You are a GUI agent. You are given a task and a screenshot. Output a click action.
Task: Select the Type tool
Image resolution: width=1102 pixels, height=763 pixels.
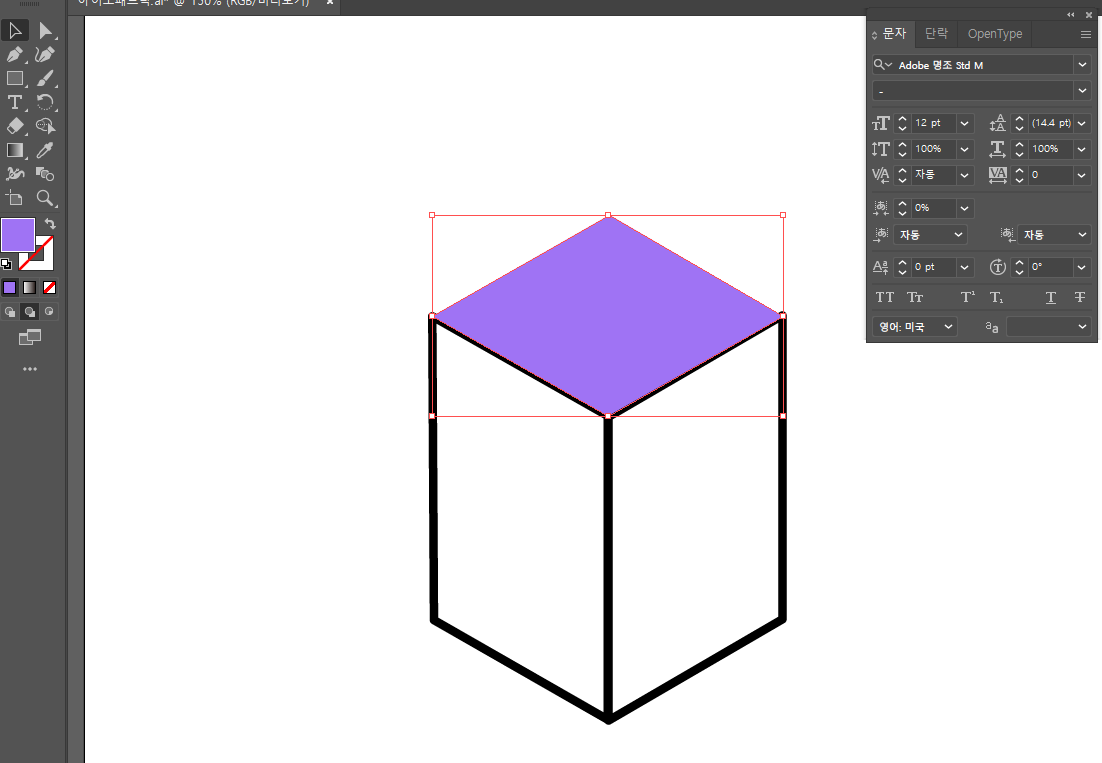tap(15, 103)
